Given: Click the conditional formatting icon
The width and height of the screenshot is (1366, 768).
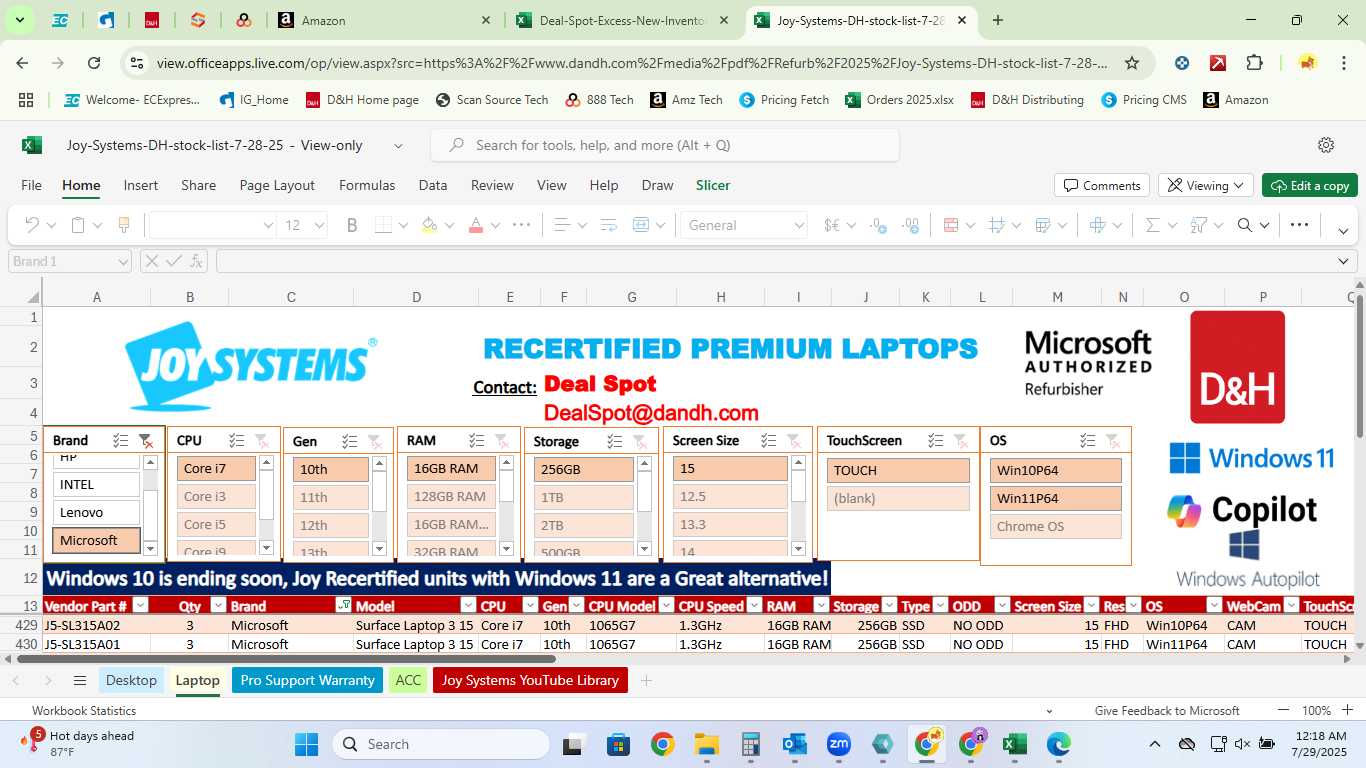Looking at the screenshot, I should pos(951,225).
